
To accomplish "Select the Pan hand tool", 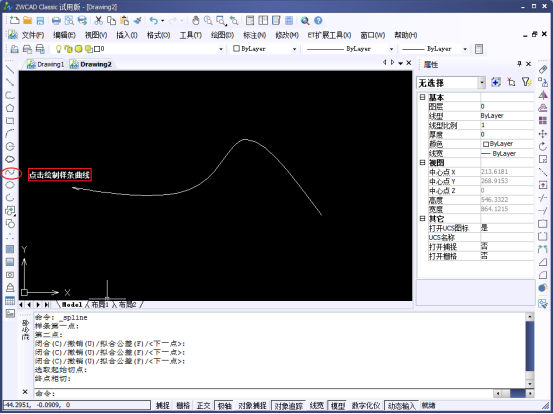I will pos(195,21).
